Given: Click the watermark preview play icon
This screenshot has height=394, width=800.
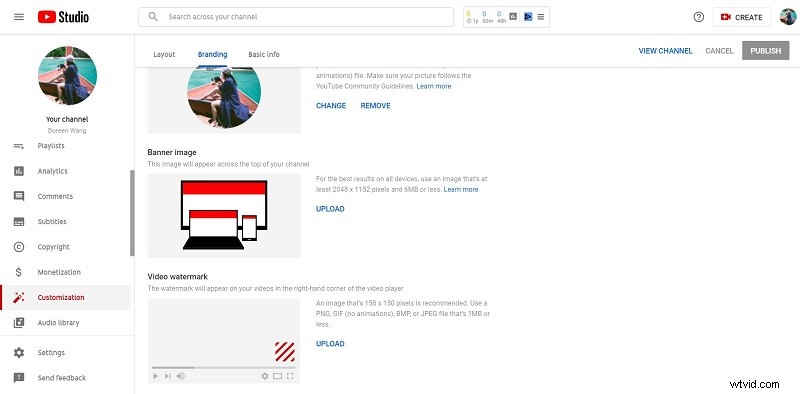Looking at the screenshot, I should 156,376.
